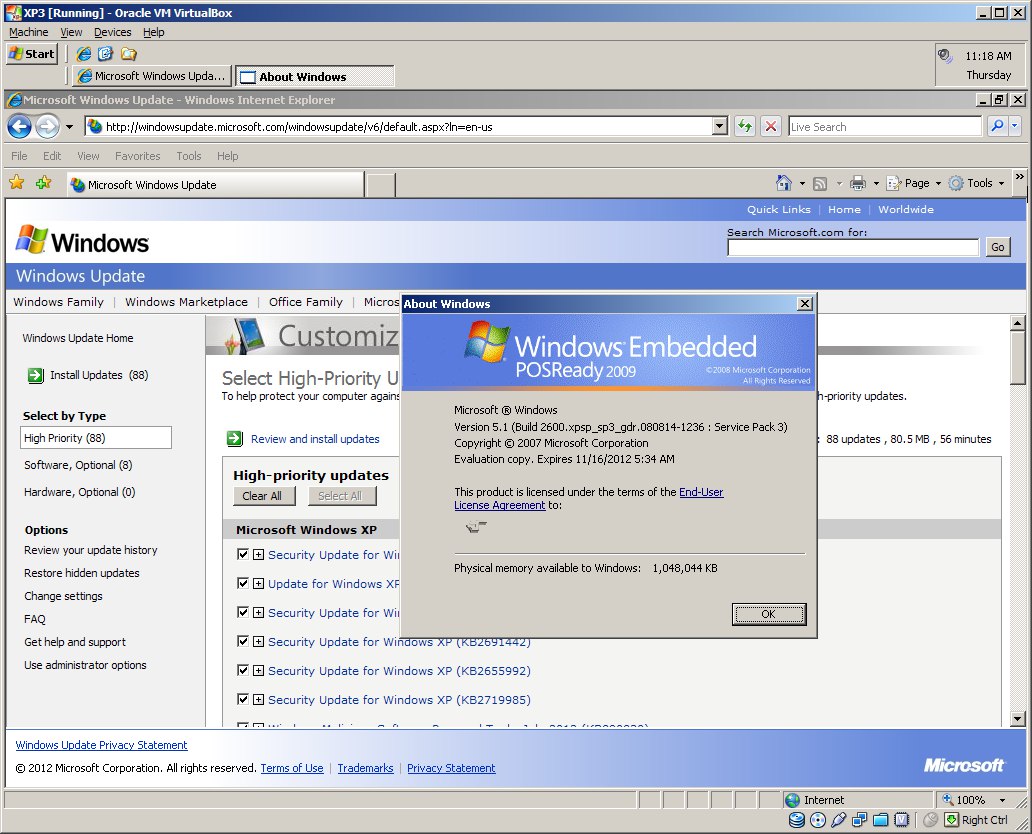Open the Quick Launch folder icon
Screen dimensions: 1032x834
128,54
